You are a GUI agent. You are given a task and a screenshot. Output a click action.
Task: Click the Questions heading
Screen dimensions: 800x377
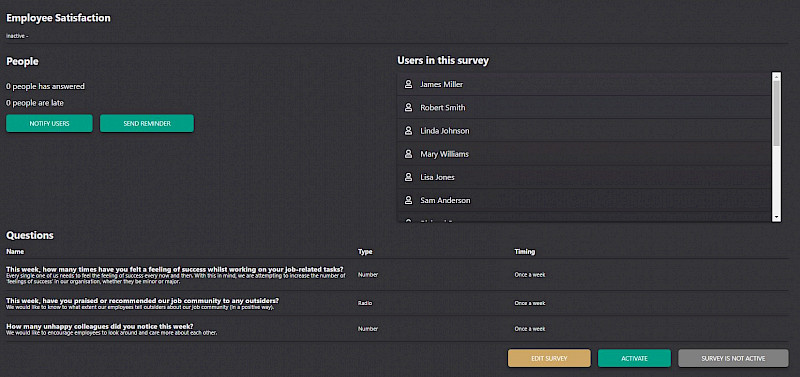[x=30, y=235]
